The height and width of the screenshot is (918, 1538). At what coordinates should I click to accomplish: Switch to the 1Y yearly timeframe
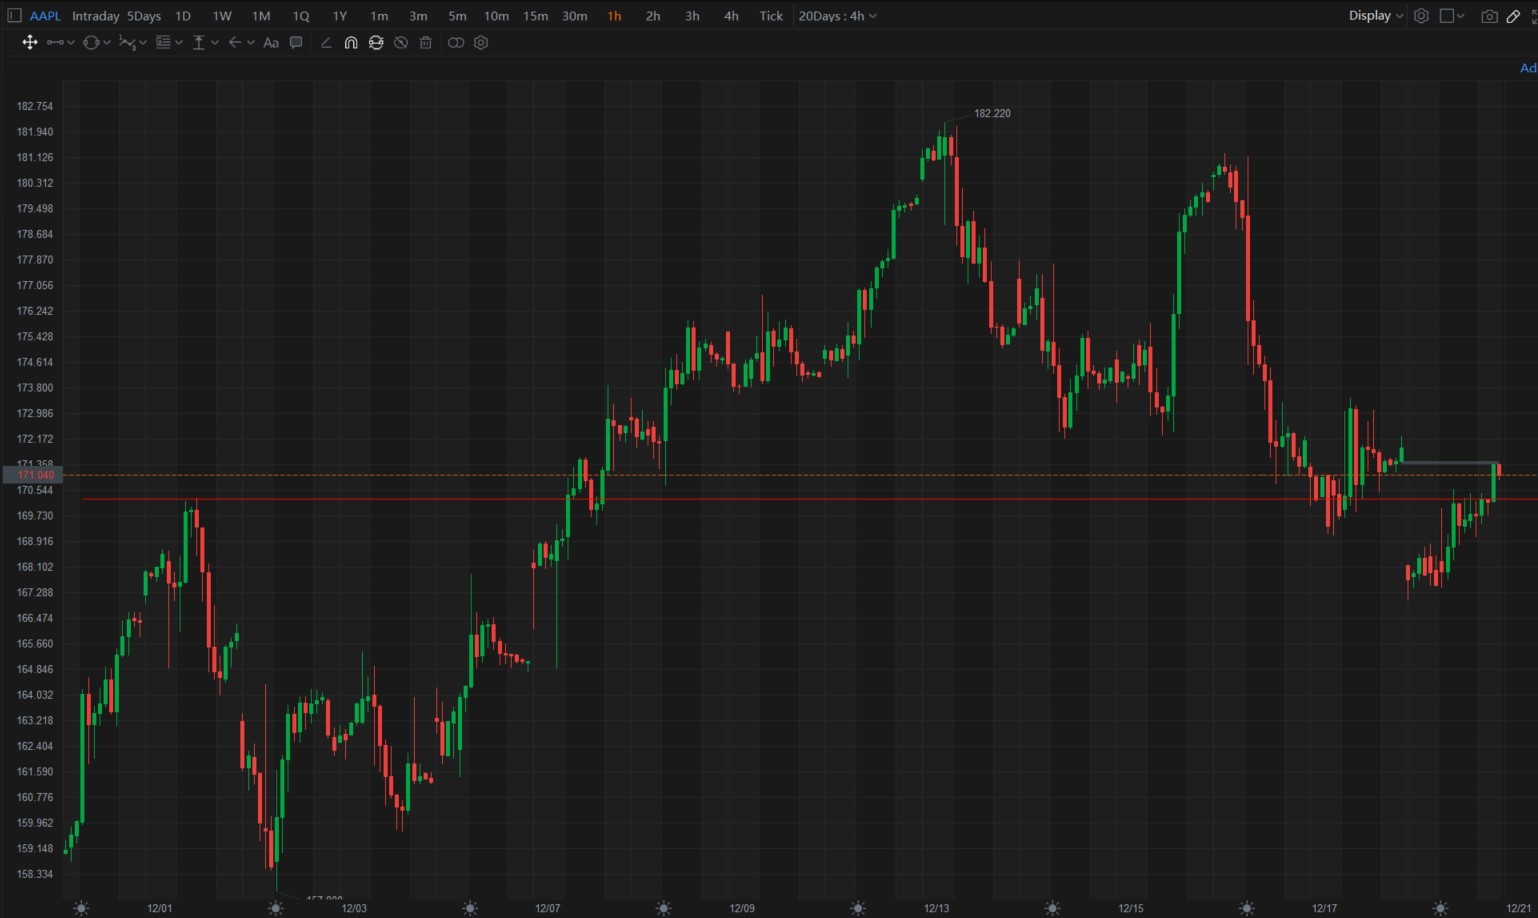coord(340,16)
